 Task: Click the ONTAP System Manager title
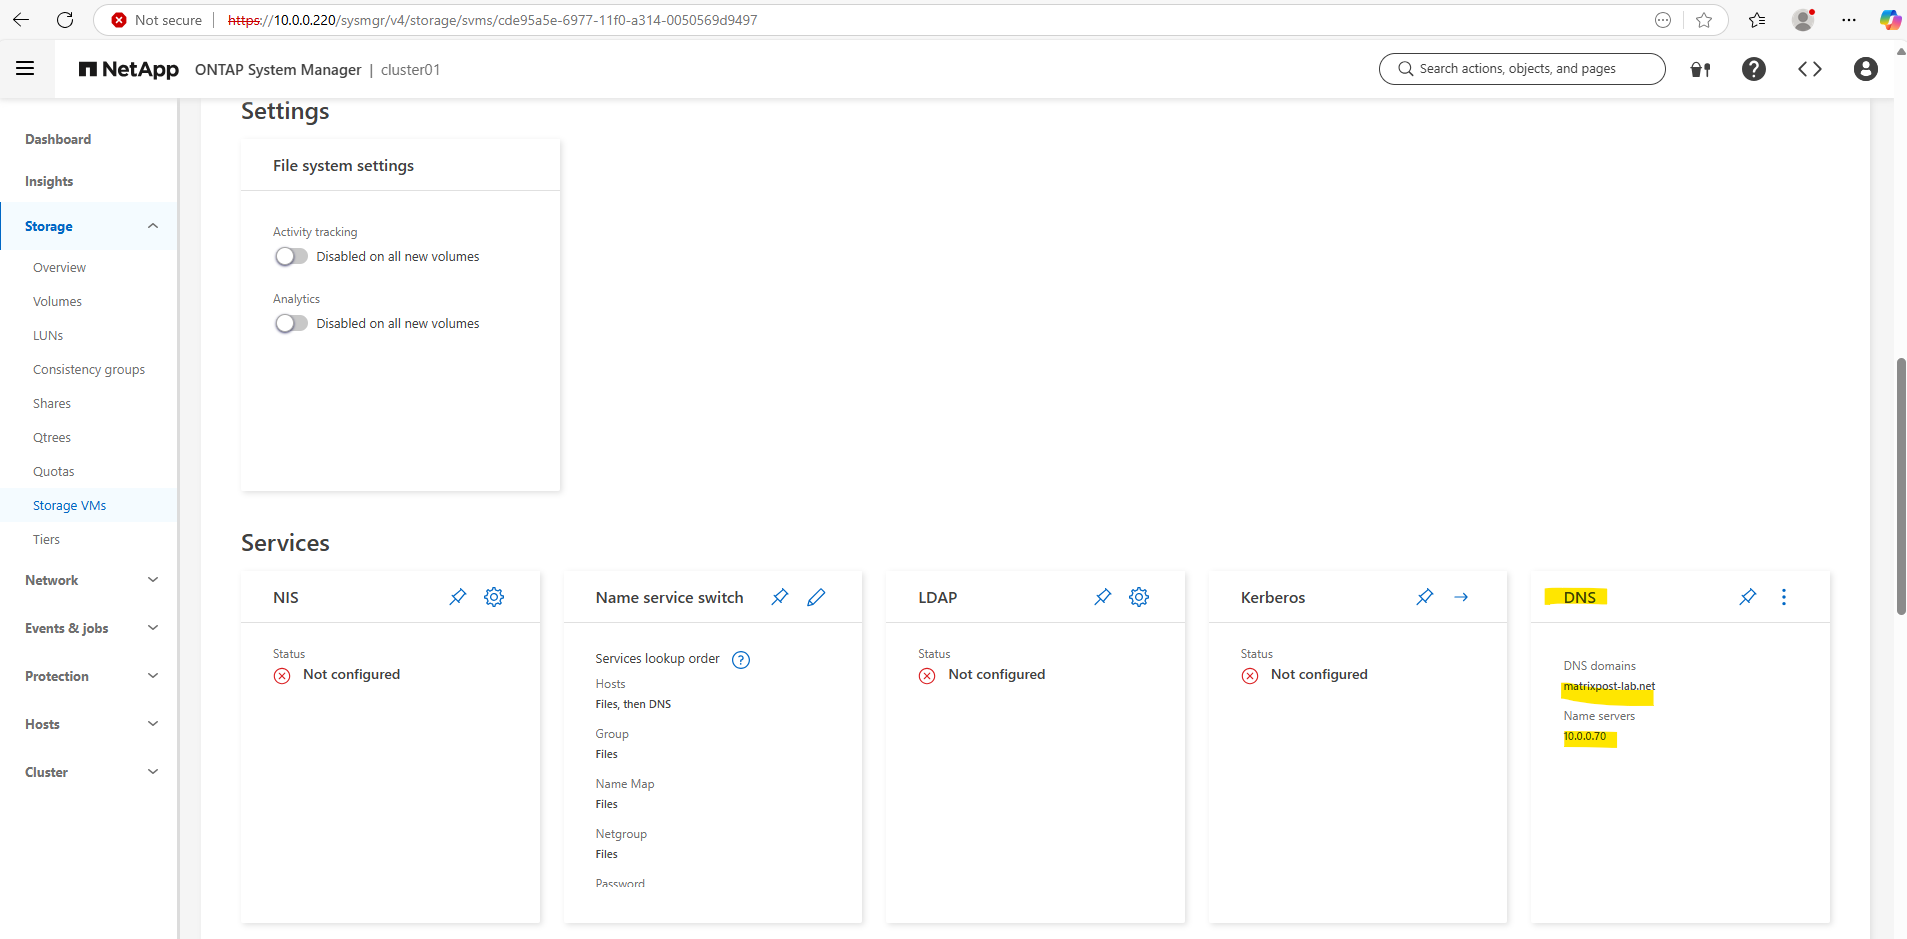click(x=278, y=69)
